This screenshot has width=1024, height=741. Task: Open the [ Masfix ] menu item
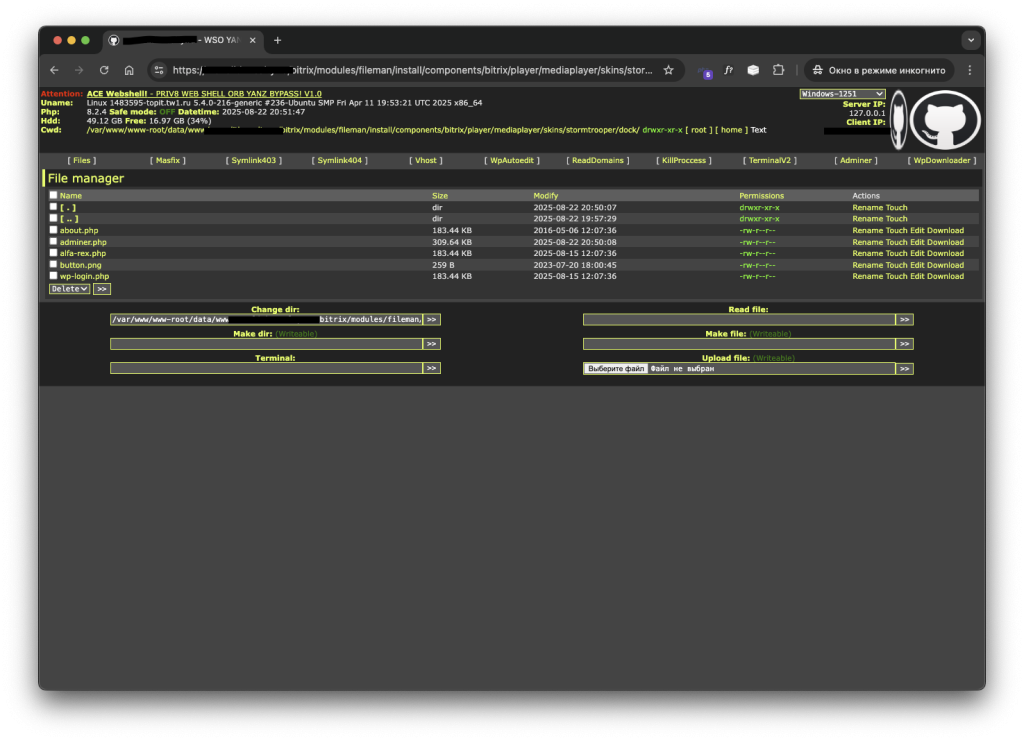(168, 161)
